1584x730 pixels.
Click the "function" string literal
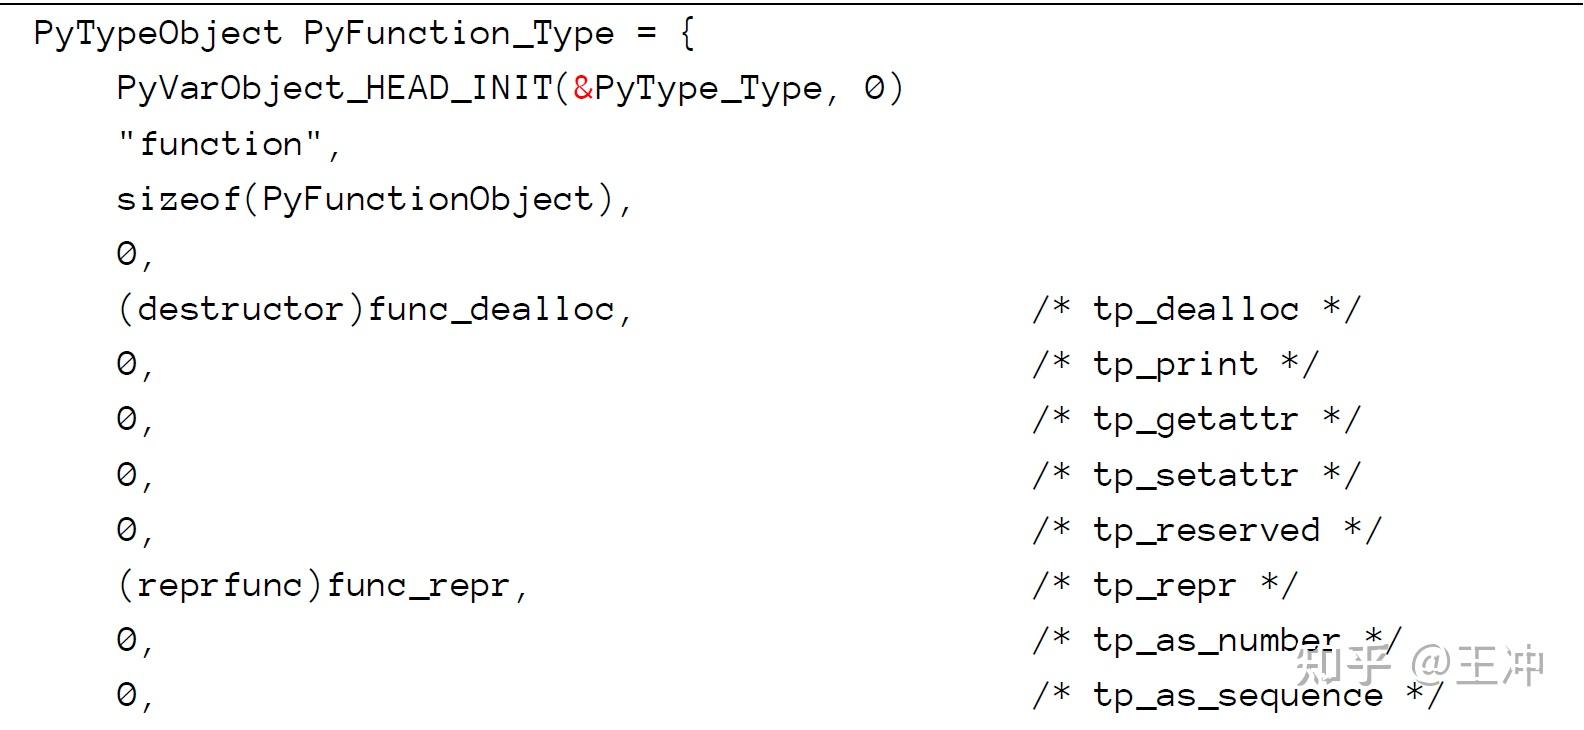tap(220, 144)
